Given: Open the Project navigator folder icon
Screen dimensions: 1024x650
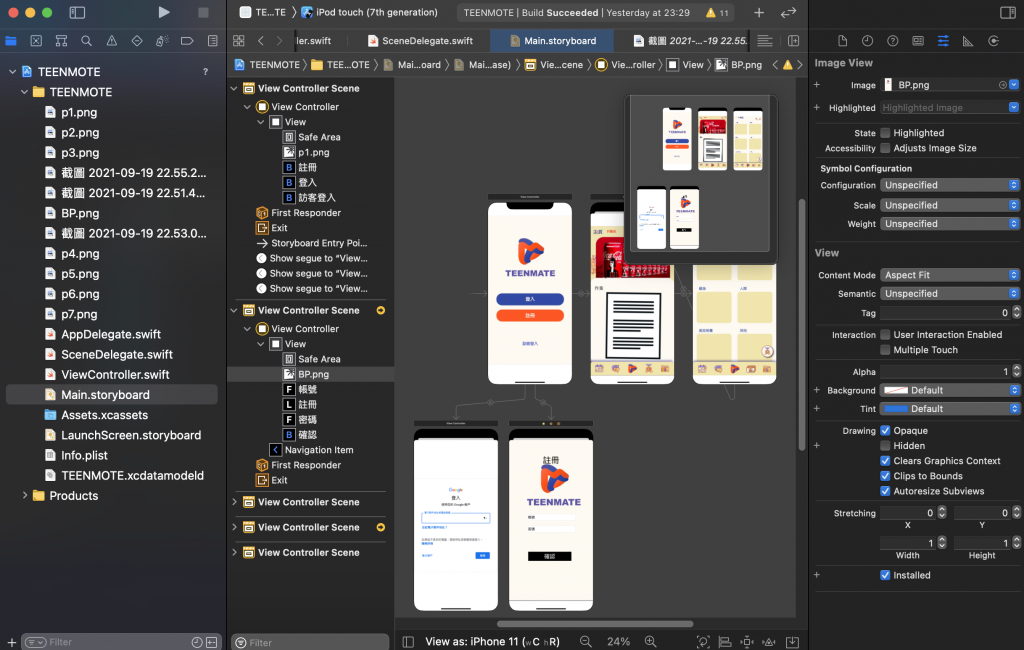Looking at the screenshot, I should point(11,41).
